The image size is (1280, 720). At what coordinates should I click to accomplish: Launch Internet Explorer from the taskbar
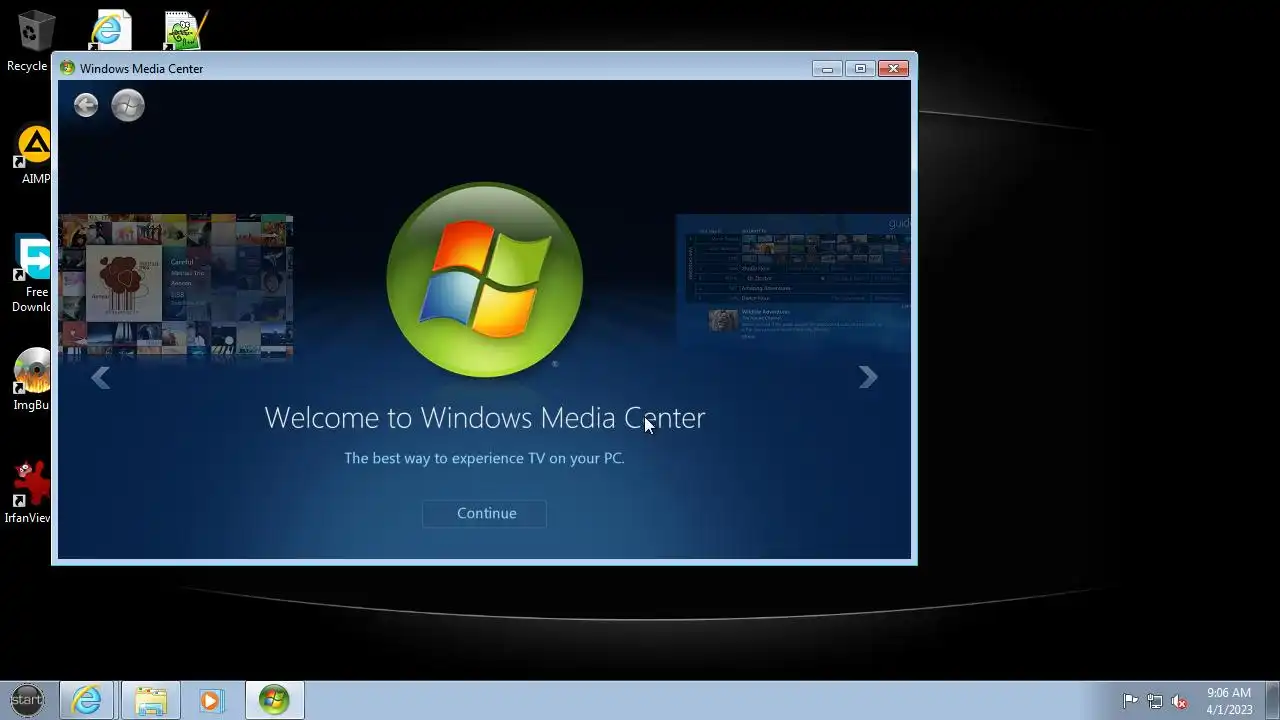(87, 700)
